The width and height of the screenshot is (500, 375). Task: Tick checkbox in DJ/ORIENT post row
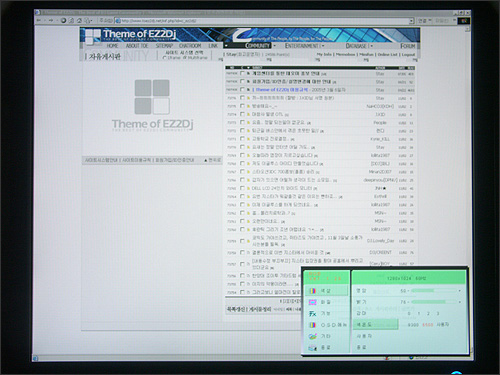(242, 253)
